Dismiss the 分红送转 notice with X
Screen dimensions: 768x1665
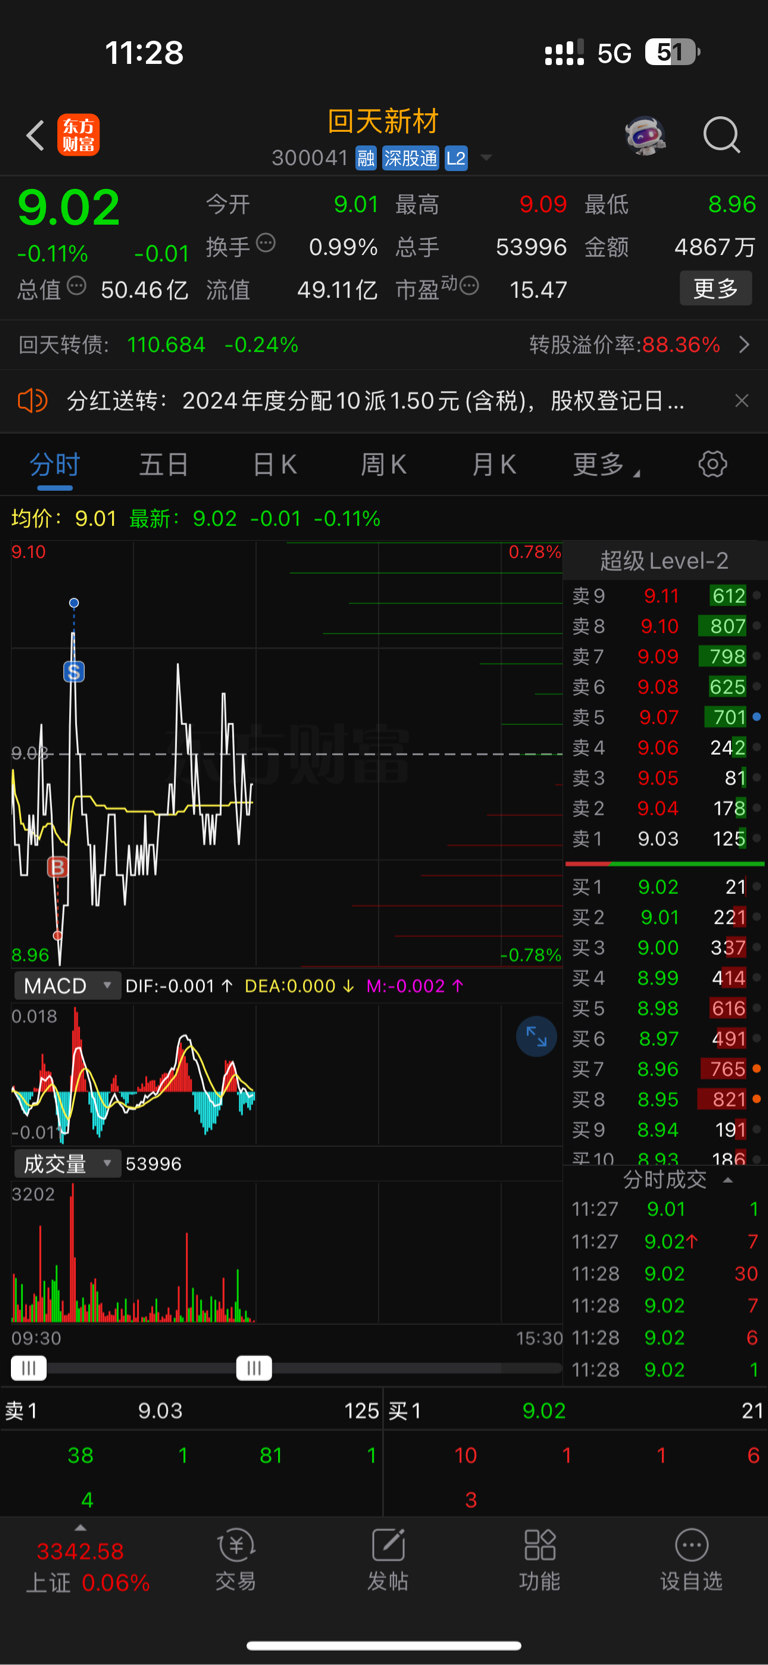(741, 401)
